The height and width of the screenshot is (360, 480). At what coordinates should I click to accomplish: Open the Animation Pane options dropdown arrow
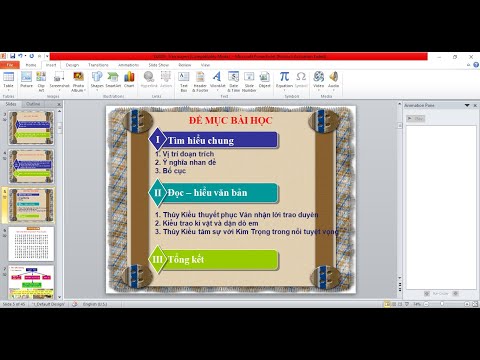(x=467, y=105)
